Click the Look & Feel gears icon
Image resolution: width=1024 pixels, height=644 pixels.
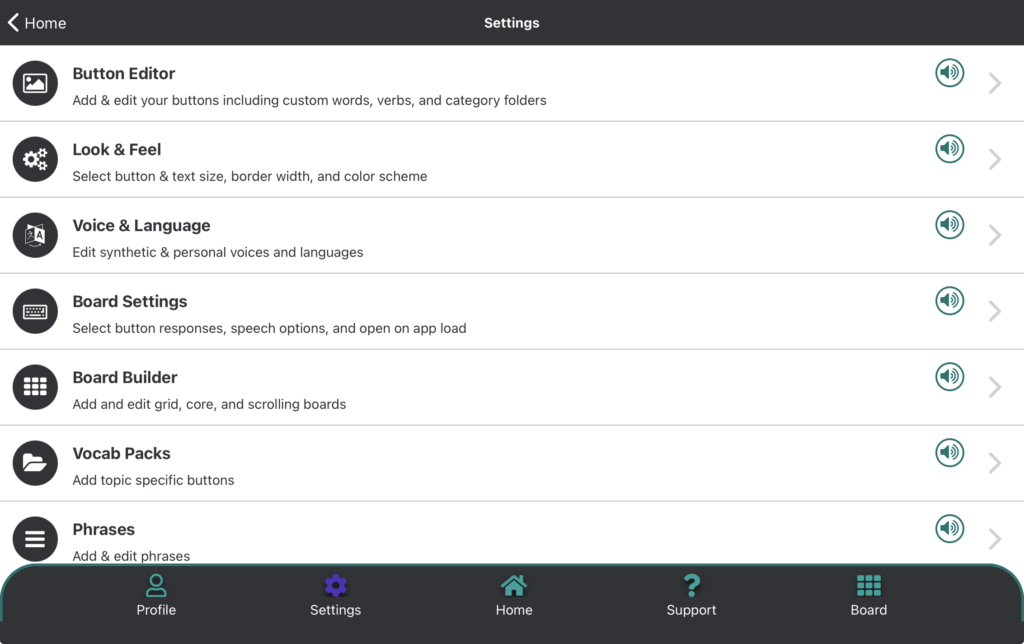tap(35, 159)
